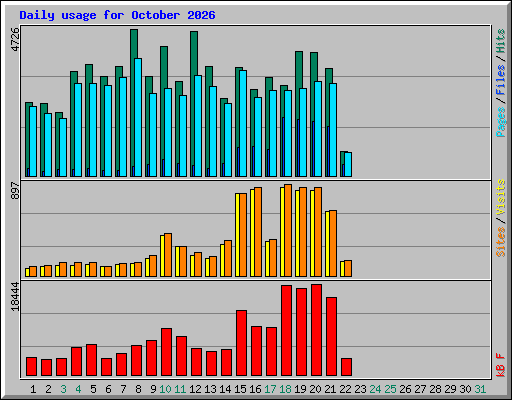Click green day label '25' on the x-axis
The height and width of the screenshot is (400, 512).
coord(390,389)
